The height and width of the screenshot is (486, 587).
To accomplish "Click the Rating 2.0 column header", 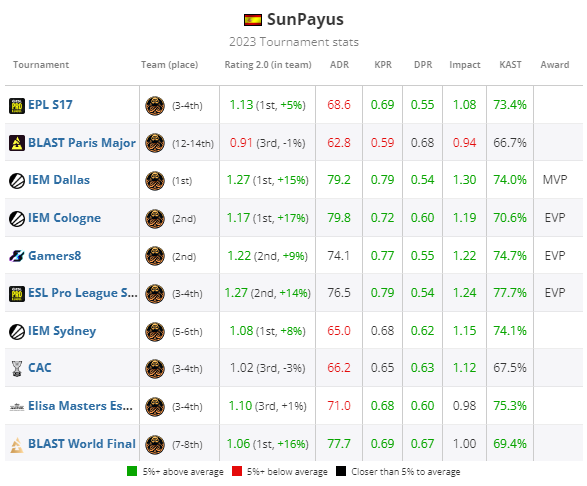I will tap(268, 65).
